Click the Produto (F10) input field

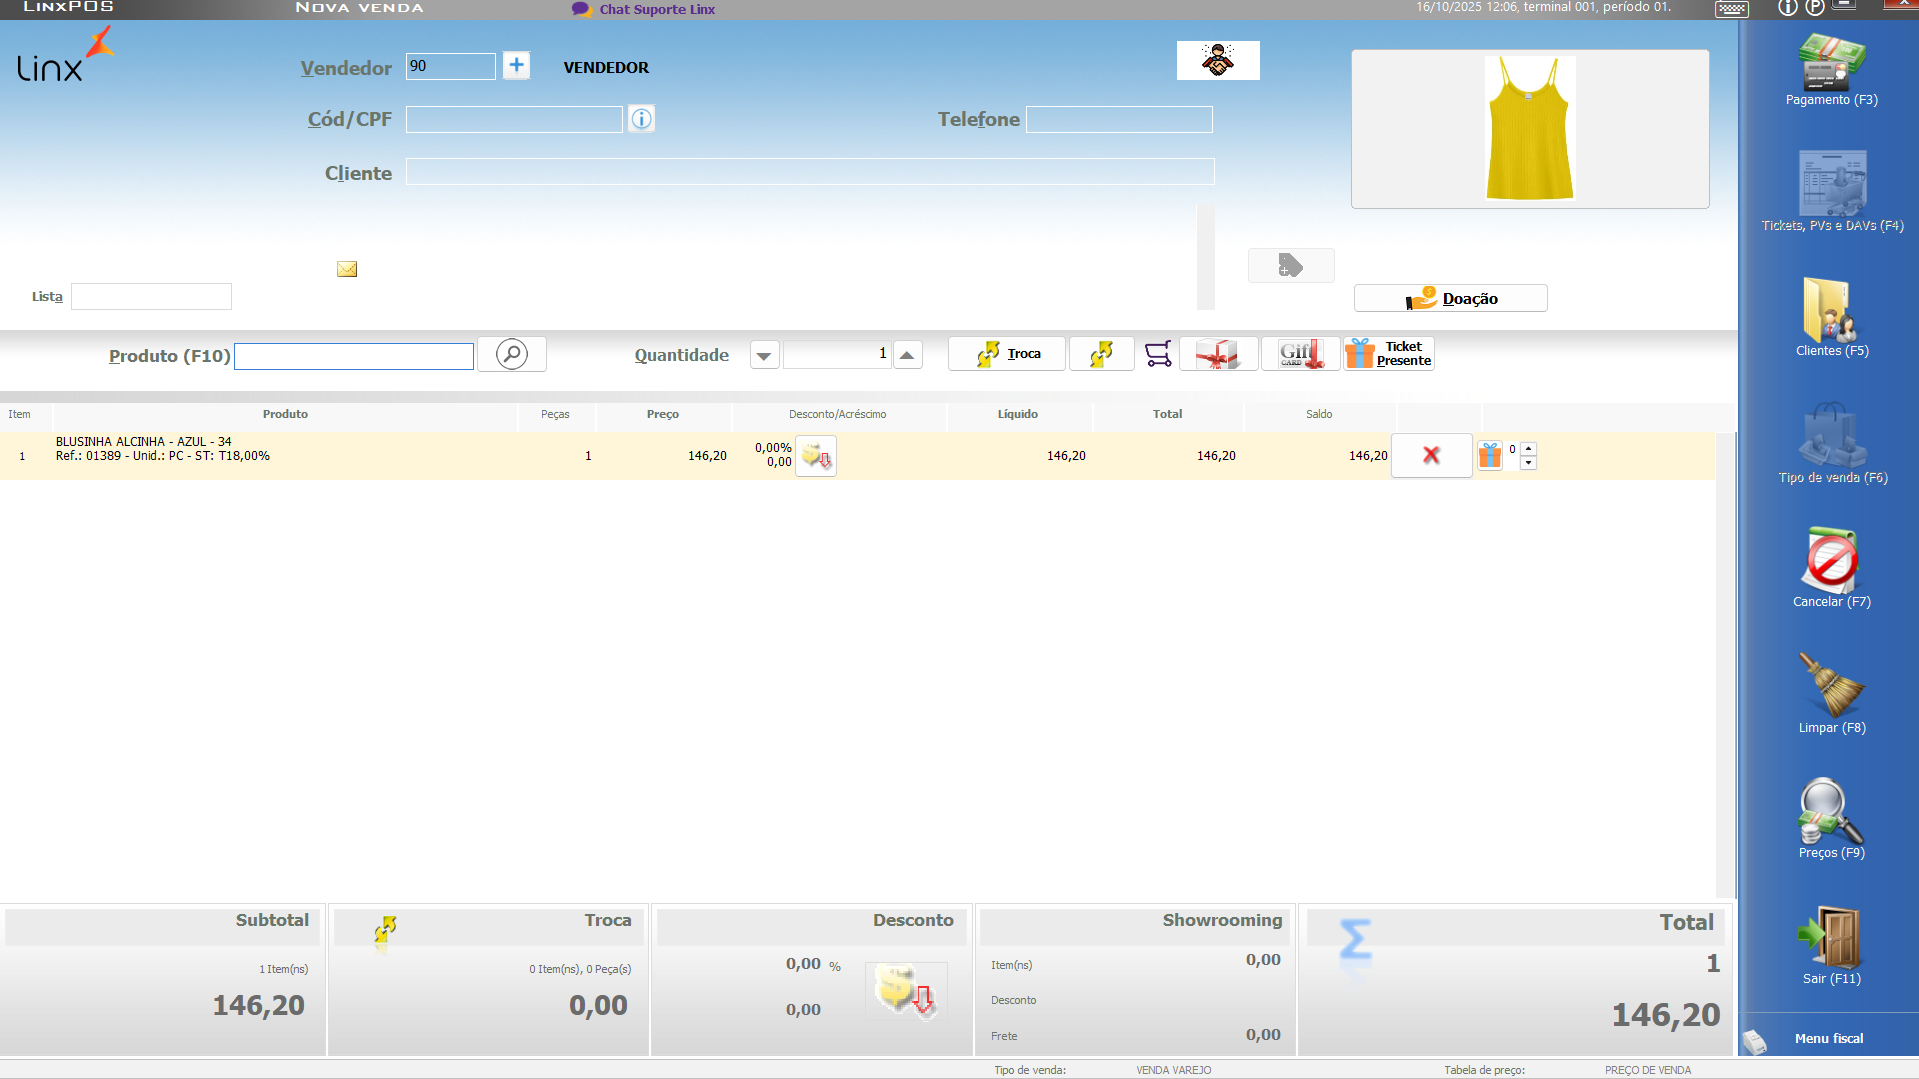pyautogui.click(x=354, y=356)
